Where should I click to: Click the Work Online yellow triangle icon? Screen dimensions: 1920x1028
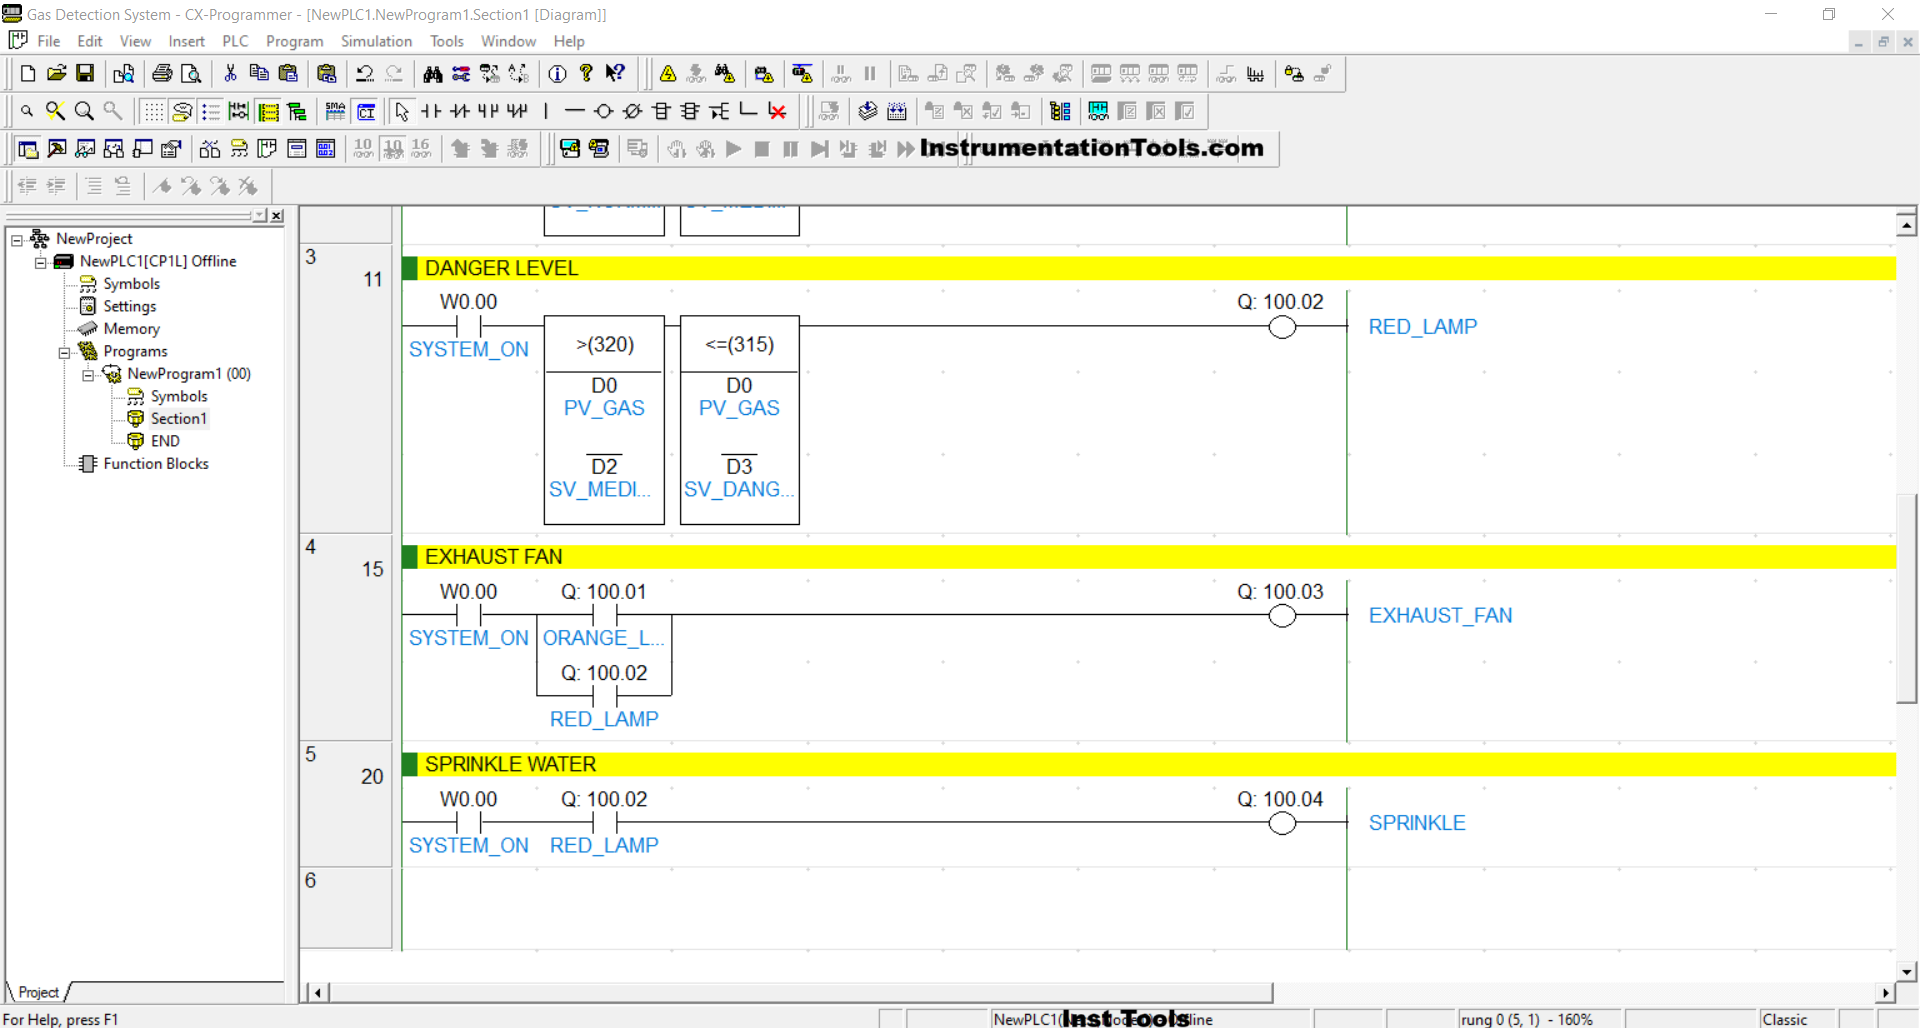click(668, 74)
